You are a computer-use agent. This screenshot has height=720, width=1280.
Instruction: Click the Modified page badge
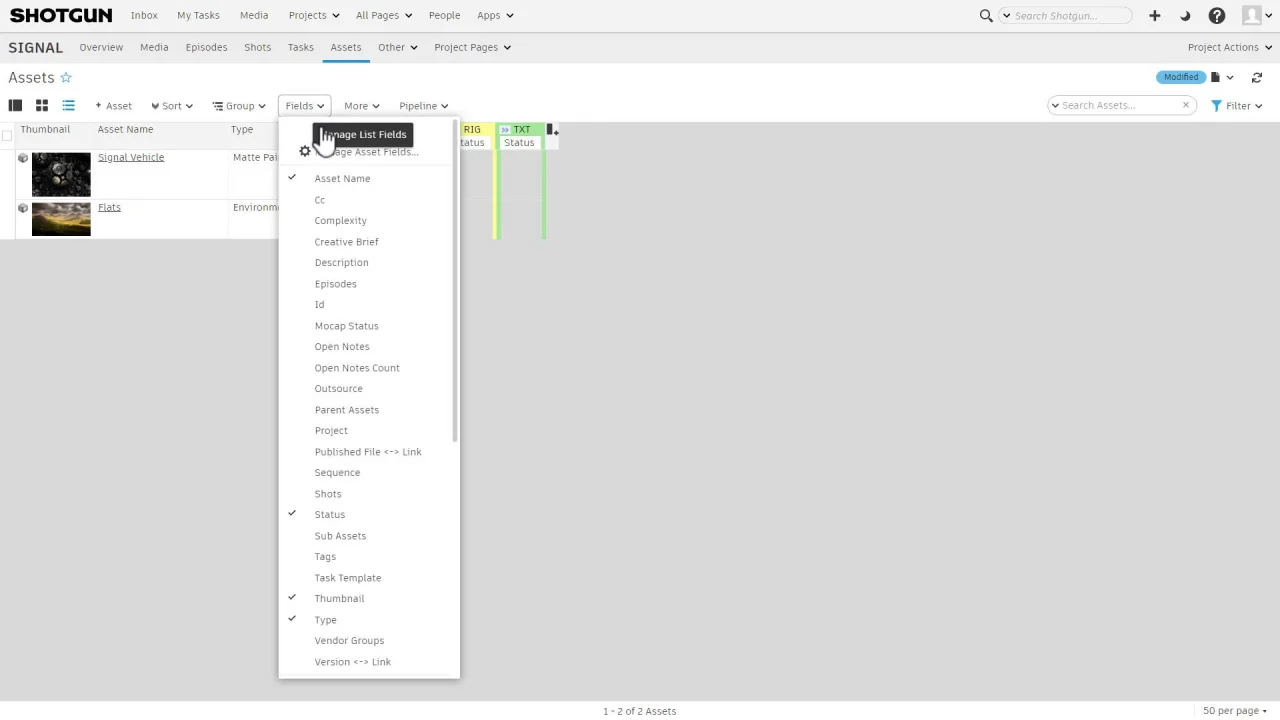1180,77
